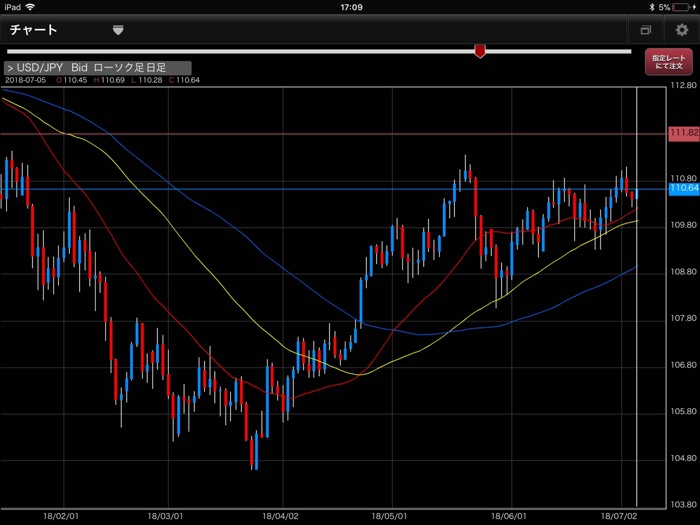Tap the 17:09 clock in status bar
Screen dimensions: 700x525
(x=350, y=7)
